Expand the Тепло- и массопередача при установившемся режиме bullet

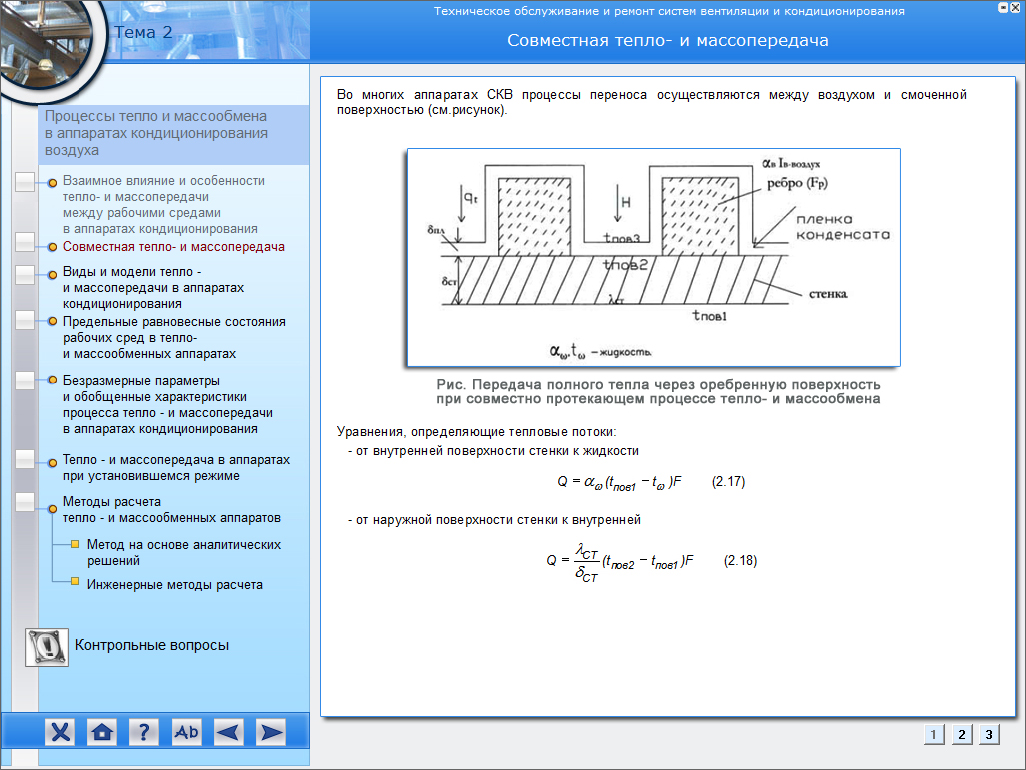52,460
